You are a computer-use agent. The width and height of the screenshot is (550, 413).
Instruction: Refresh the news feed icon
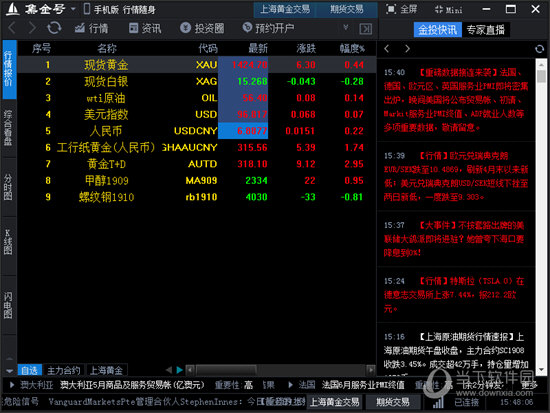[x=539, y=49]
